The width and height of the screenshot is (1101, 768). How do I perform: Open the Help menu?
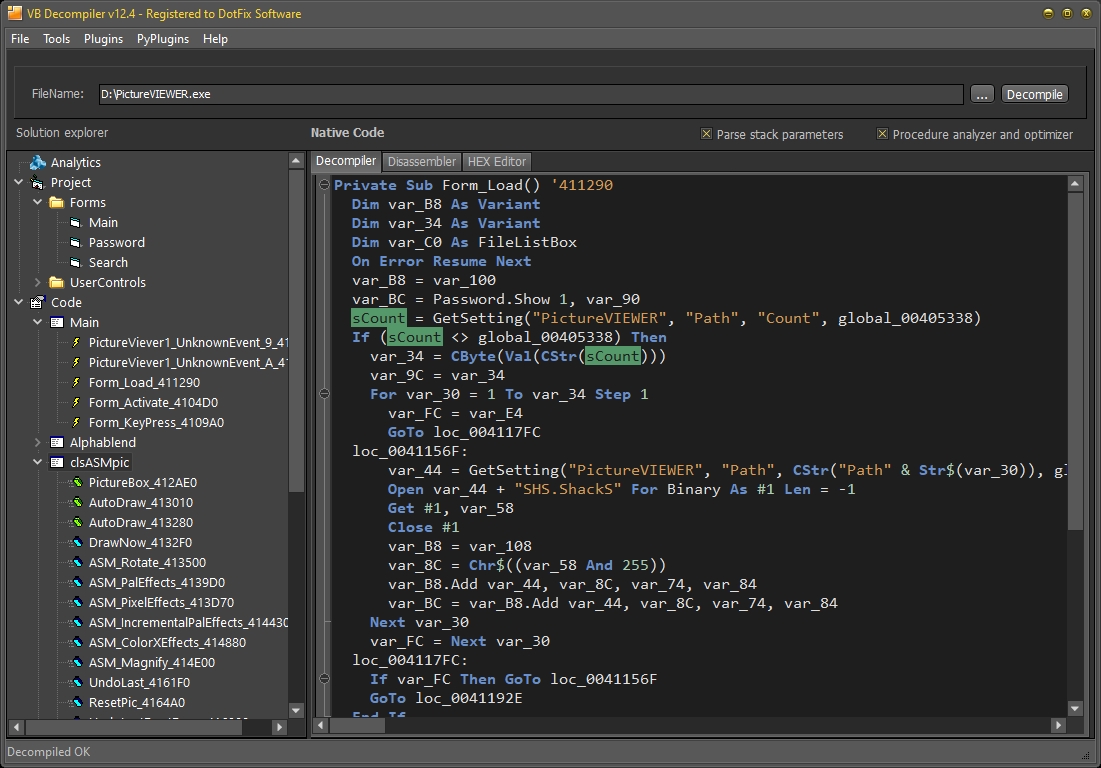tap(216, 39)
